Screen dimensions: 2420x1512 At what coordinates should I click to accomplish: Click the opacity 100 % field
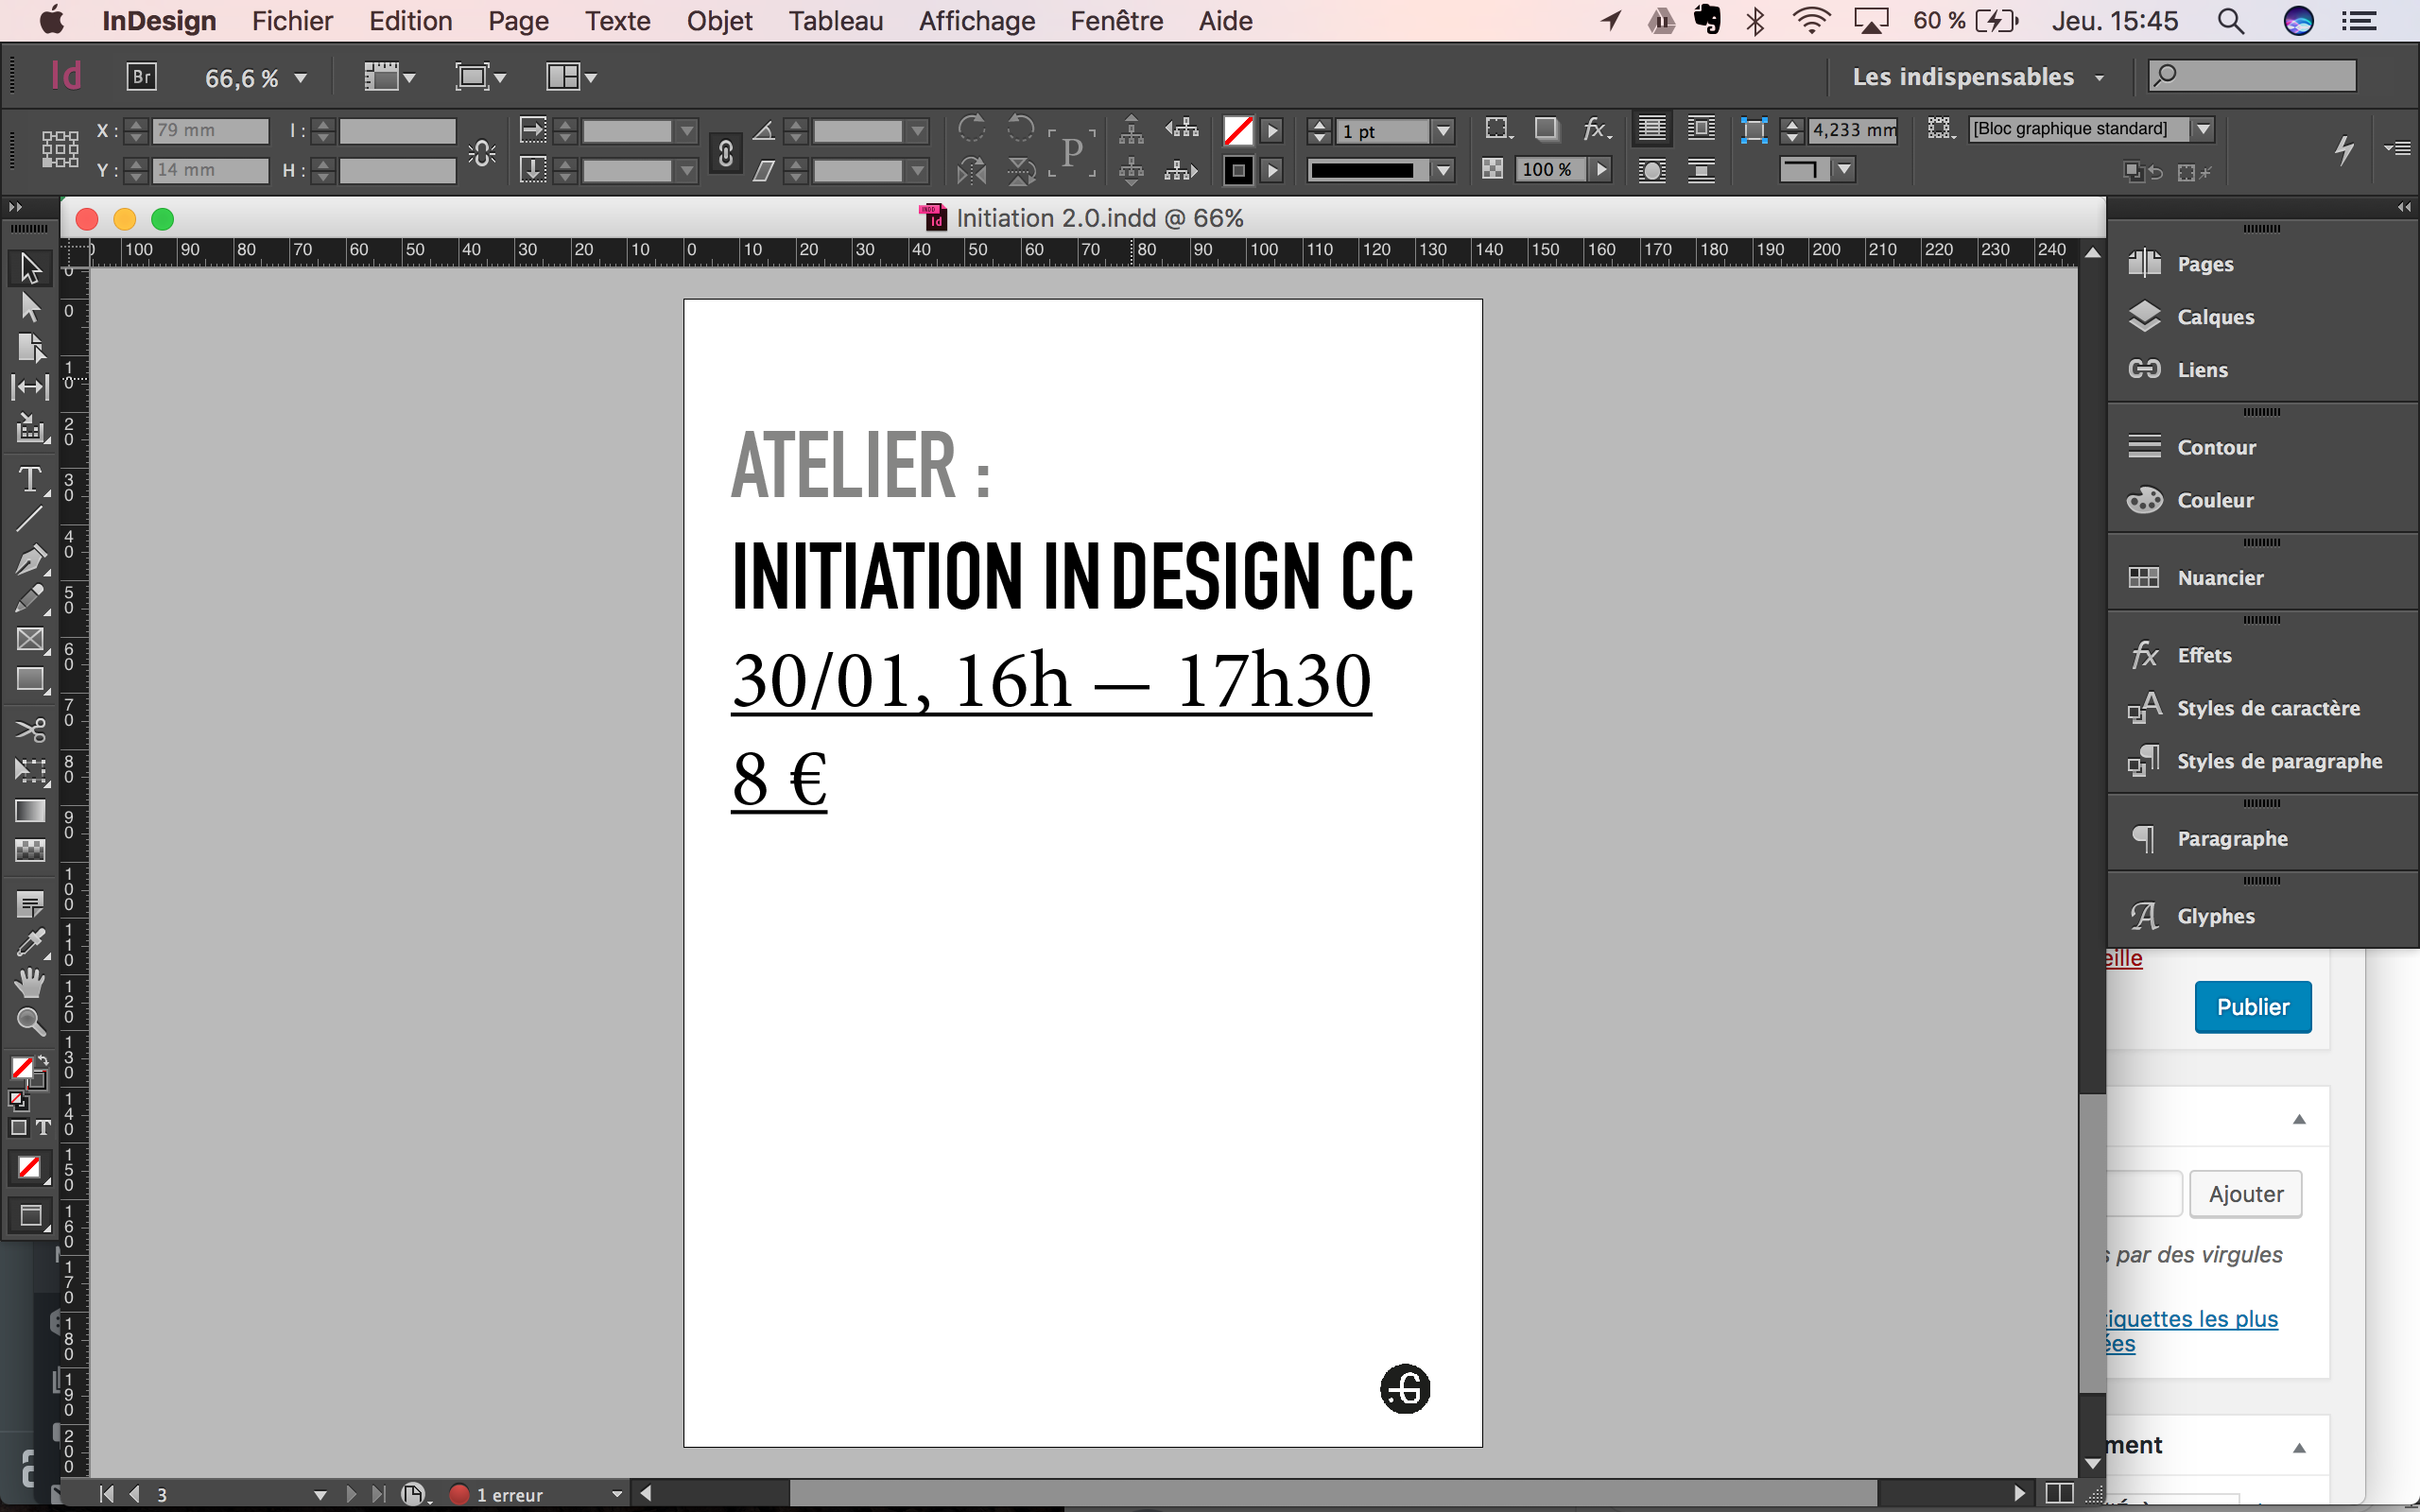coord(1551,170)
